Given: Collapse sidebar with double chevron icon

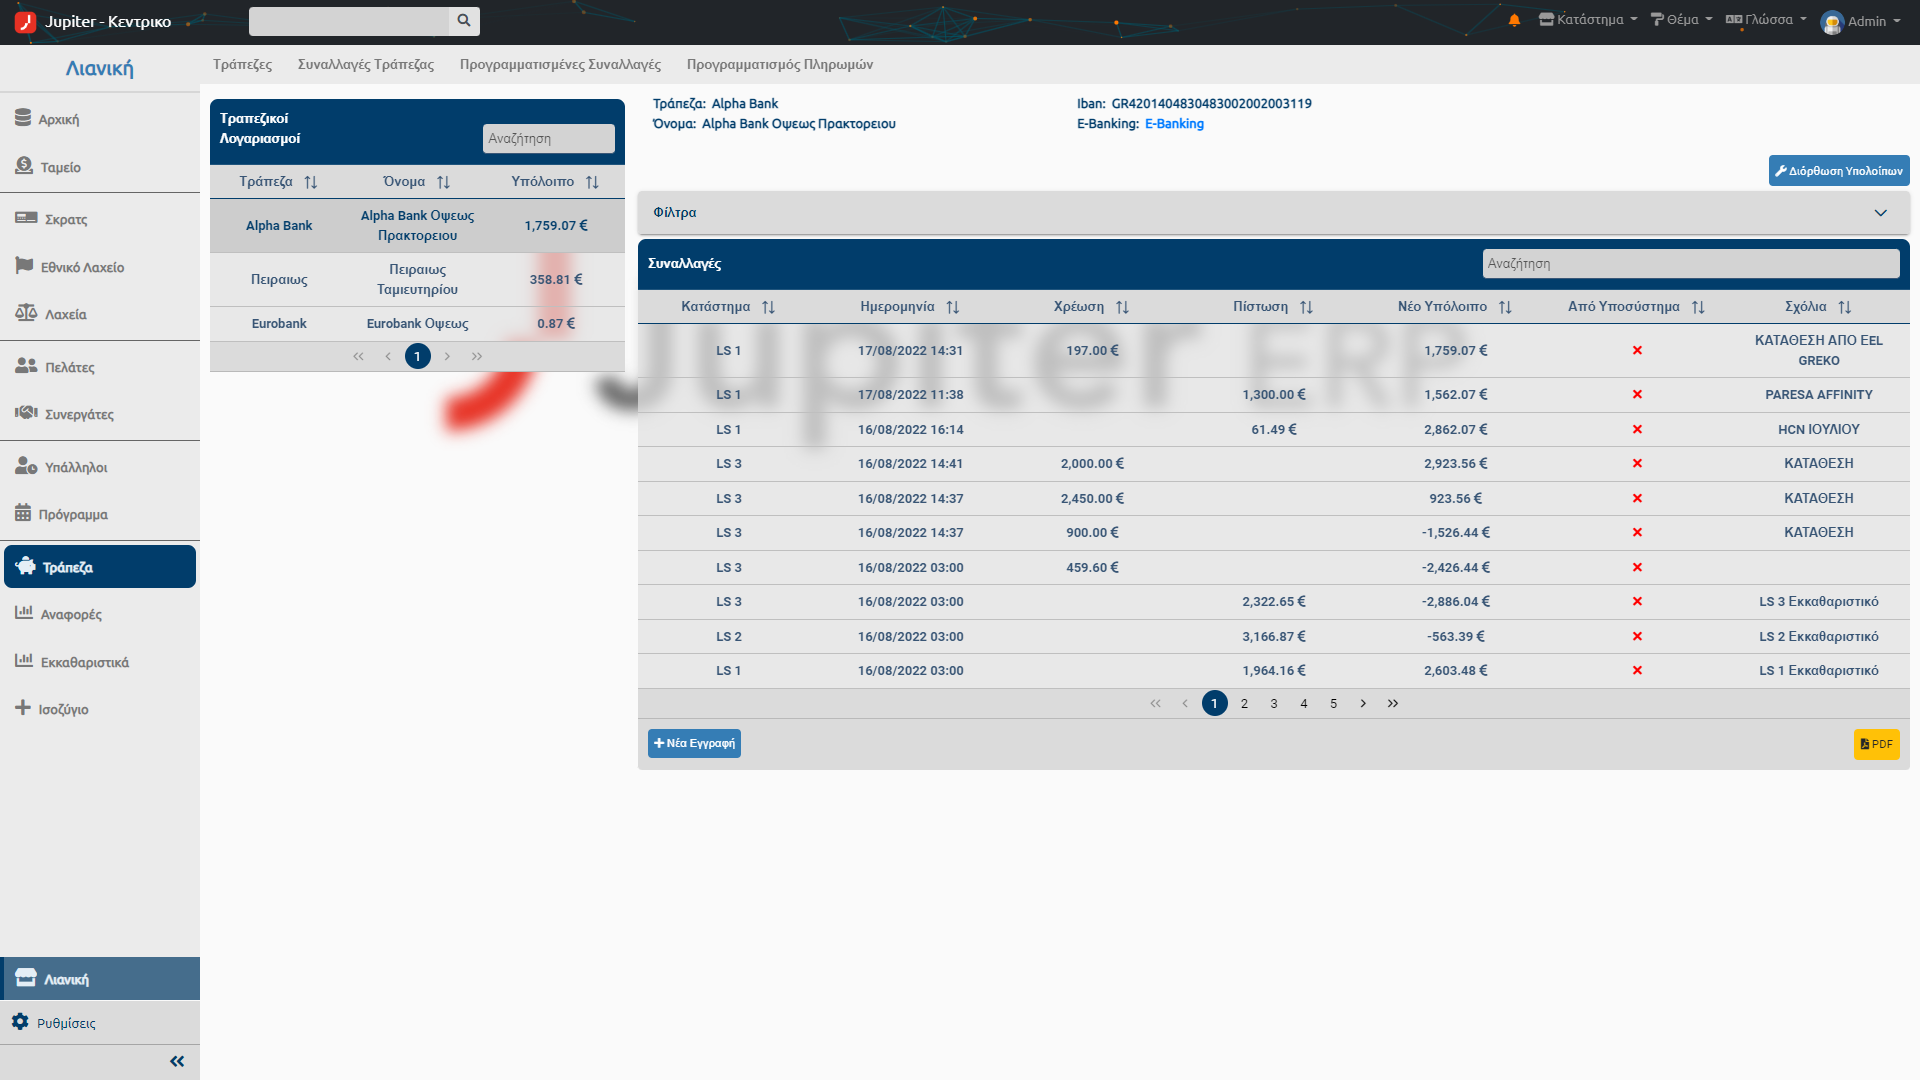Looking at the screenshot, I should click(x=177, y=1061).
